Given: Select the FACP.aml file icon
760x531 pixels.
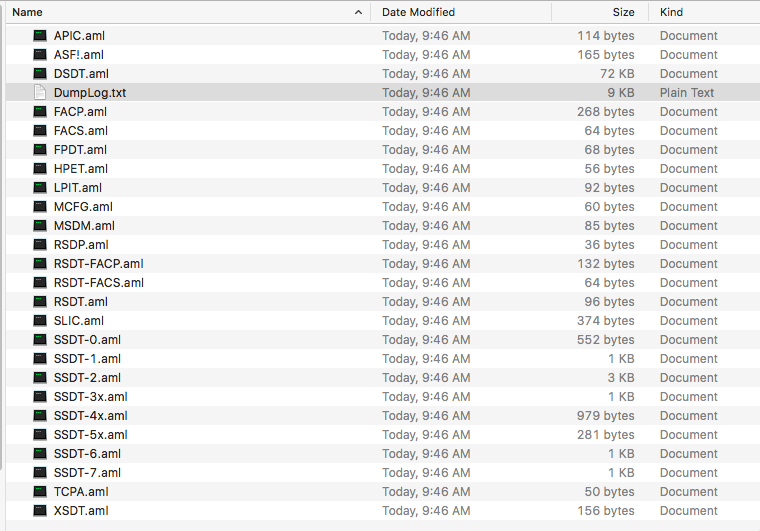Looking at the screenshot, I should point(40,112).
